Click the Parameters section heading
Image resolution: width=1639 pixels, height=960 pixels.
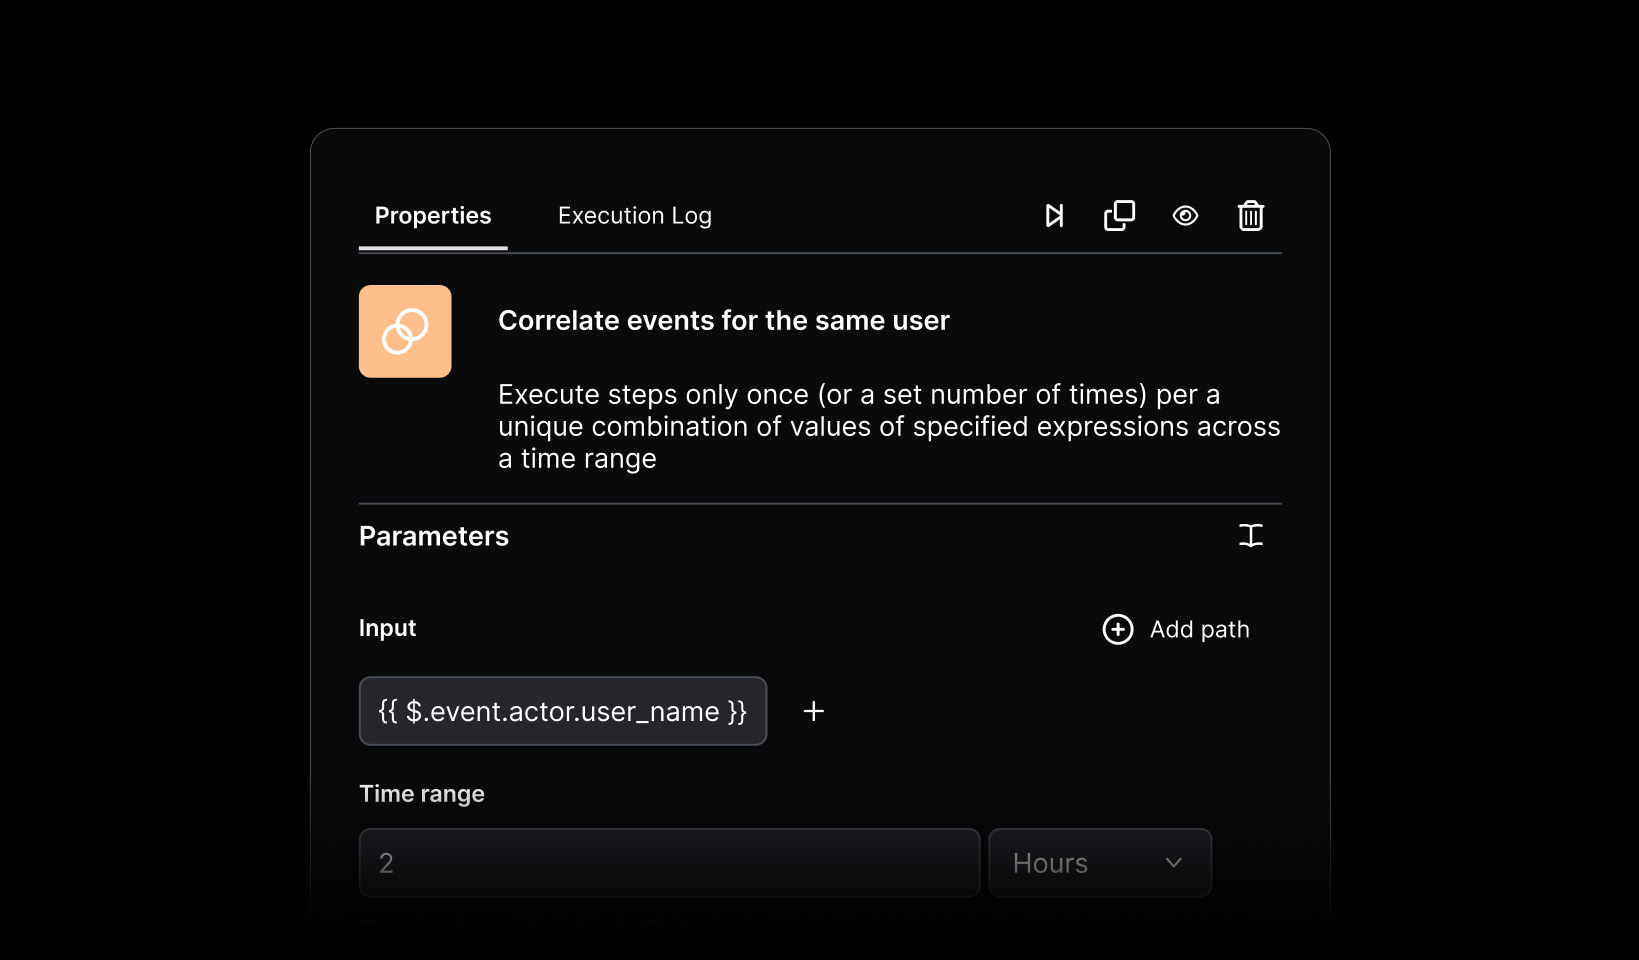click(434, 536)
